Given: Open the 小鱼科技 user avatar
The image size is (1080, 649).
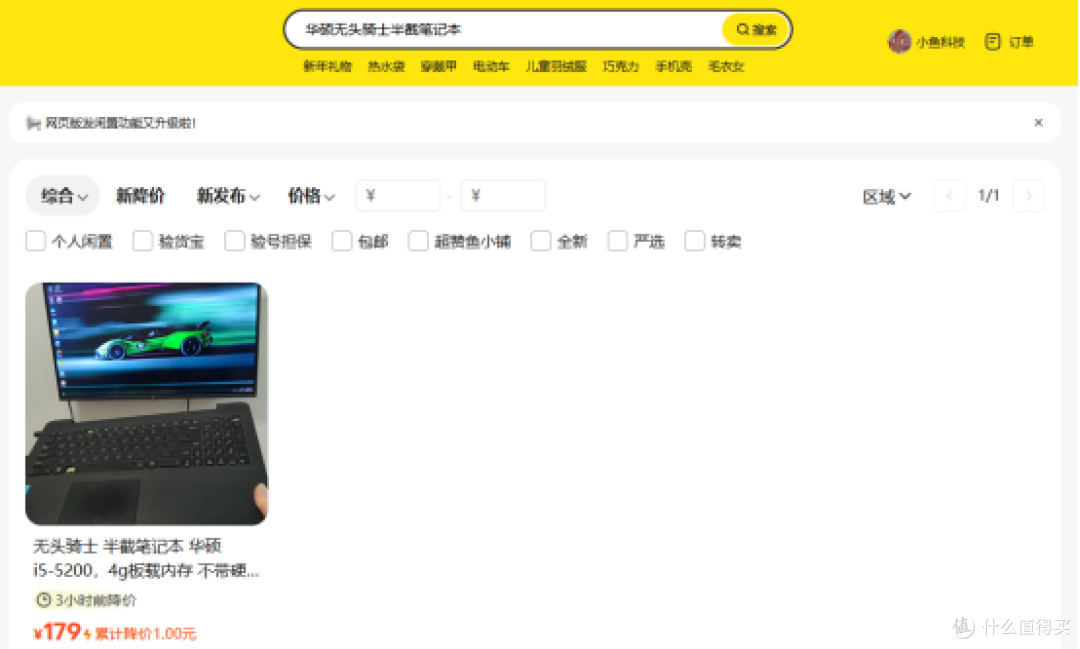Looking at the screenshot, I should click(x=899, y=42).
